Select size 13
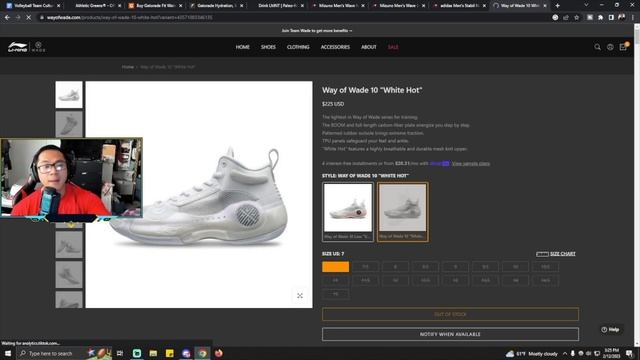640x360 pixels. tap(455, 280)
